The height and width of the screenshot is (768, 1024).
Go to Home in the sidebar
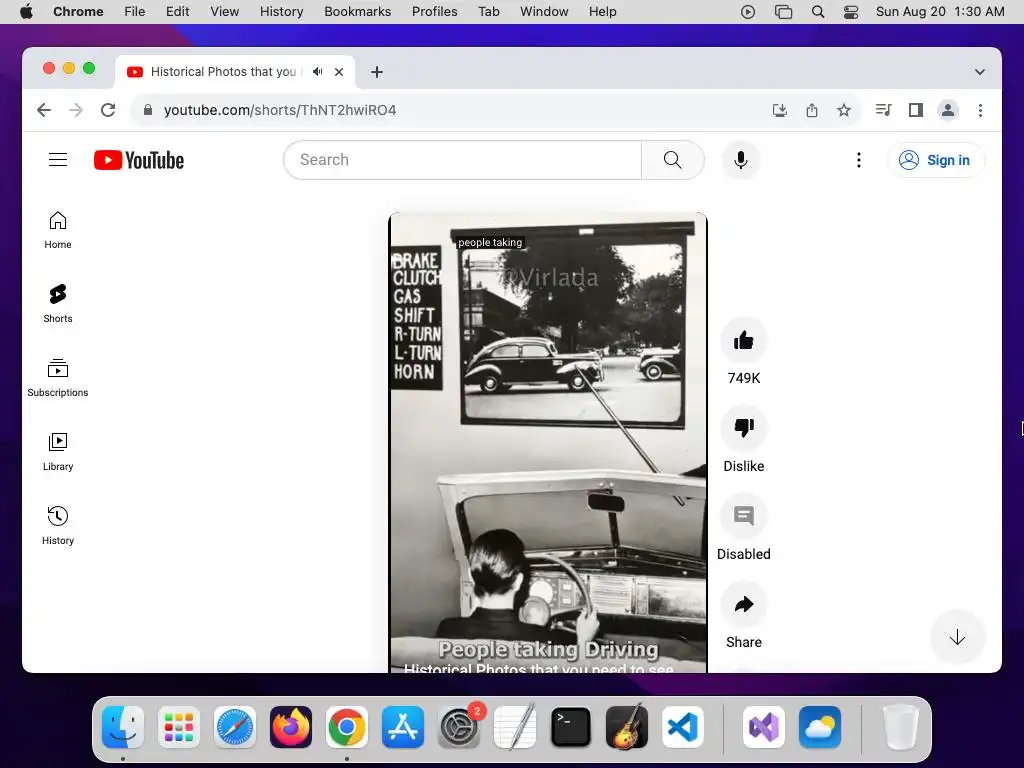(x=57, y=230)
